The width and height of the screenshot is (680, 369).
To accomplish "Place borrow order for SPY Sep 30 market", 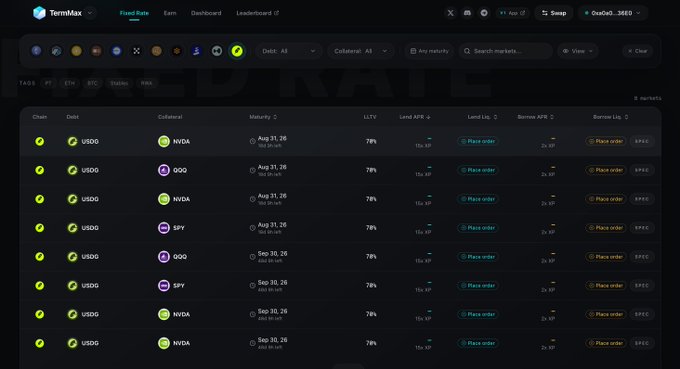I will (605, 285).
